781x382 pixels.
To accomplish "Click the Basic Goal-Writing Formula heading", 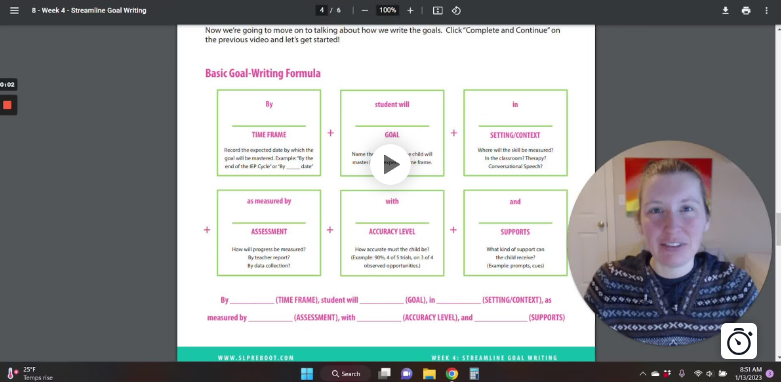I will (263, 74).
